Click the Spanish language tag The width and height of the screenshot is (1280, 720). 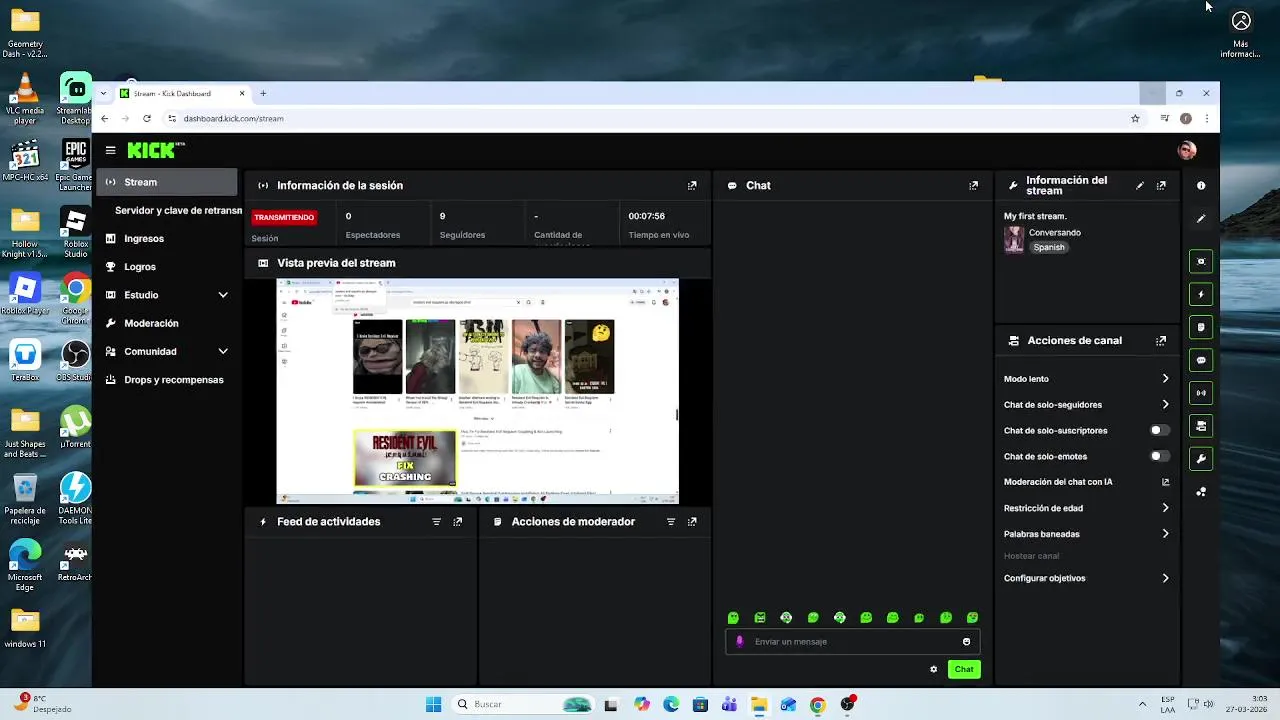(x=1049, y=247)
